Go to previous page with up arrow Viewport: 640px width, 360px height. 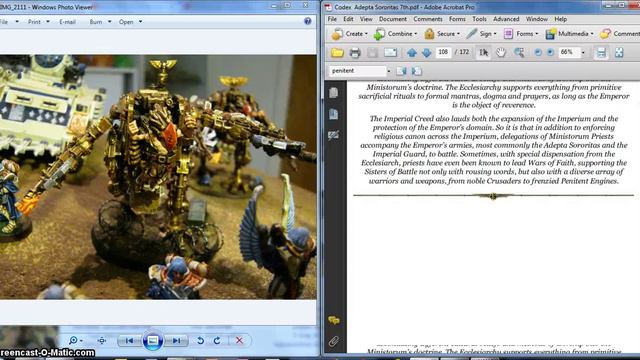(412, 53)
